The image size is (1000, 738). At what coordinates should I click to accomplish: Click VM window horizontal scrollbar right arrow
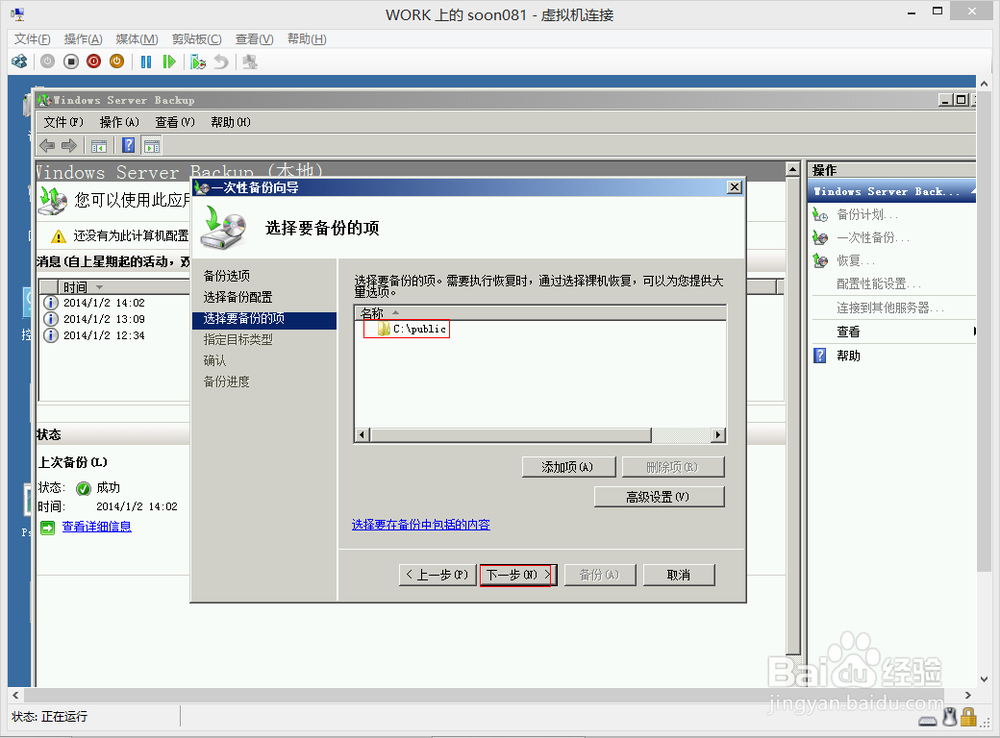click(x=967, y=695)
